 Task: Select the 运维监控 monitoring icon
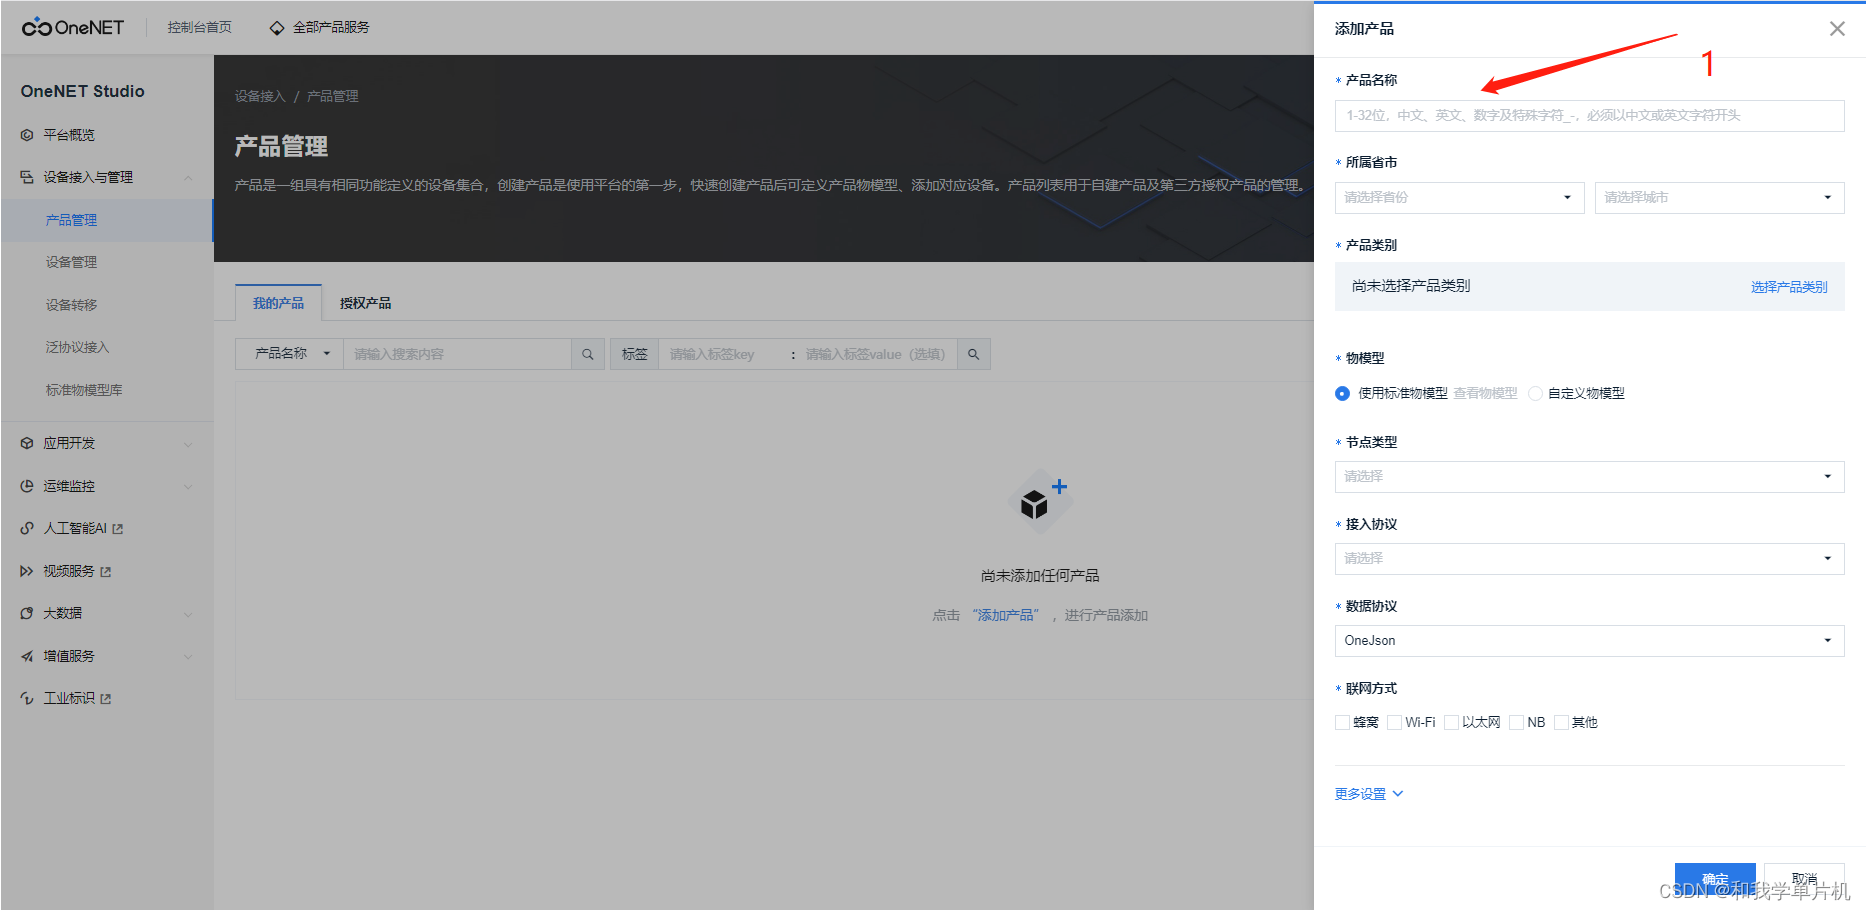coord(27,486)
